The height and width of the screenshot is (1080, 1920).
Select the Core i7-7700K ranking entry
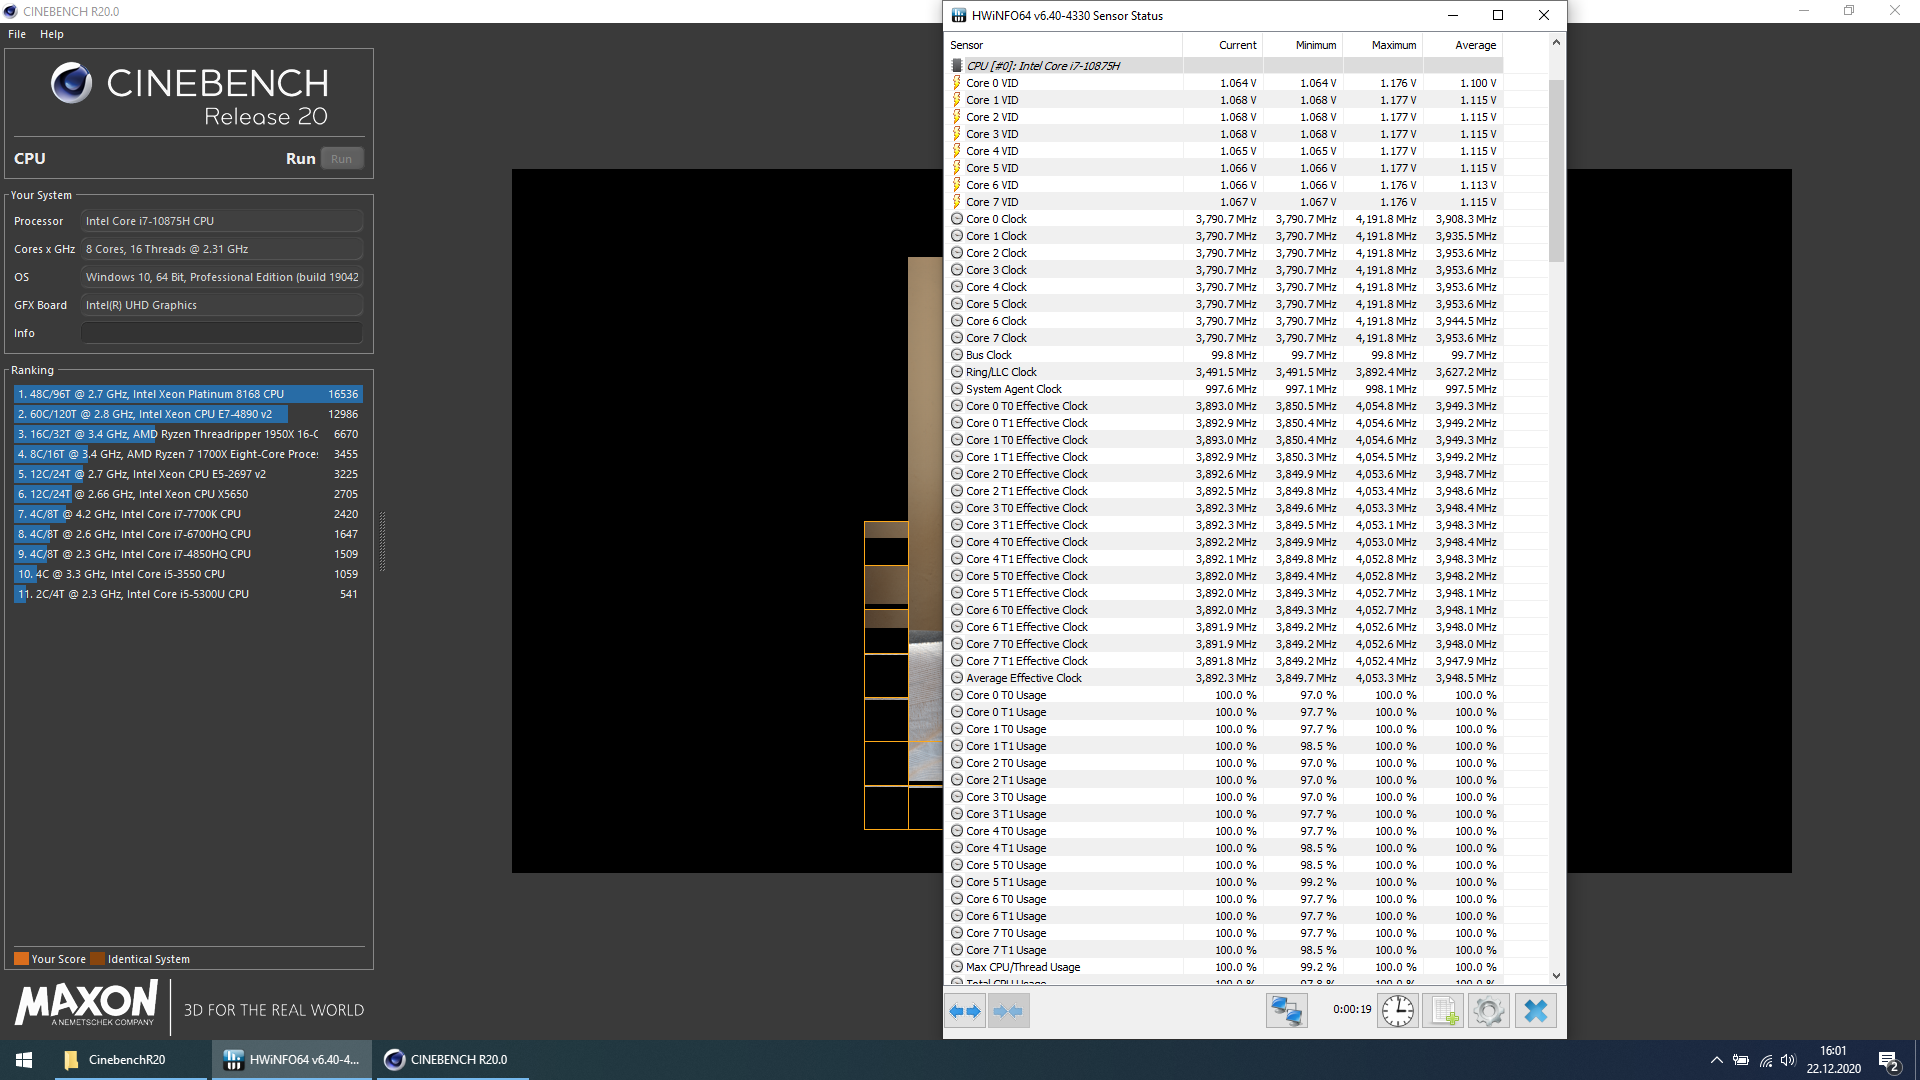(188, 514)
